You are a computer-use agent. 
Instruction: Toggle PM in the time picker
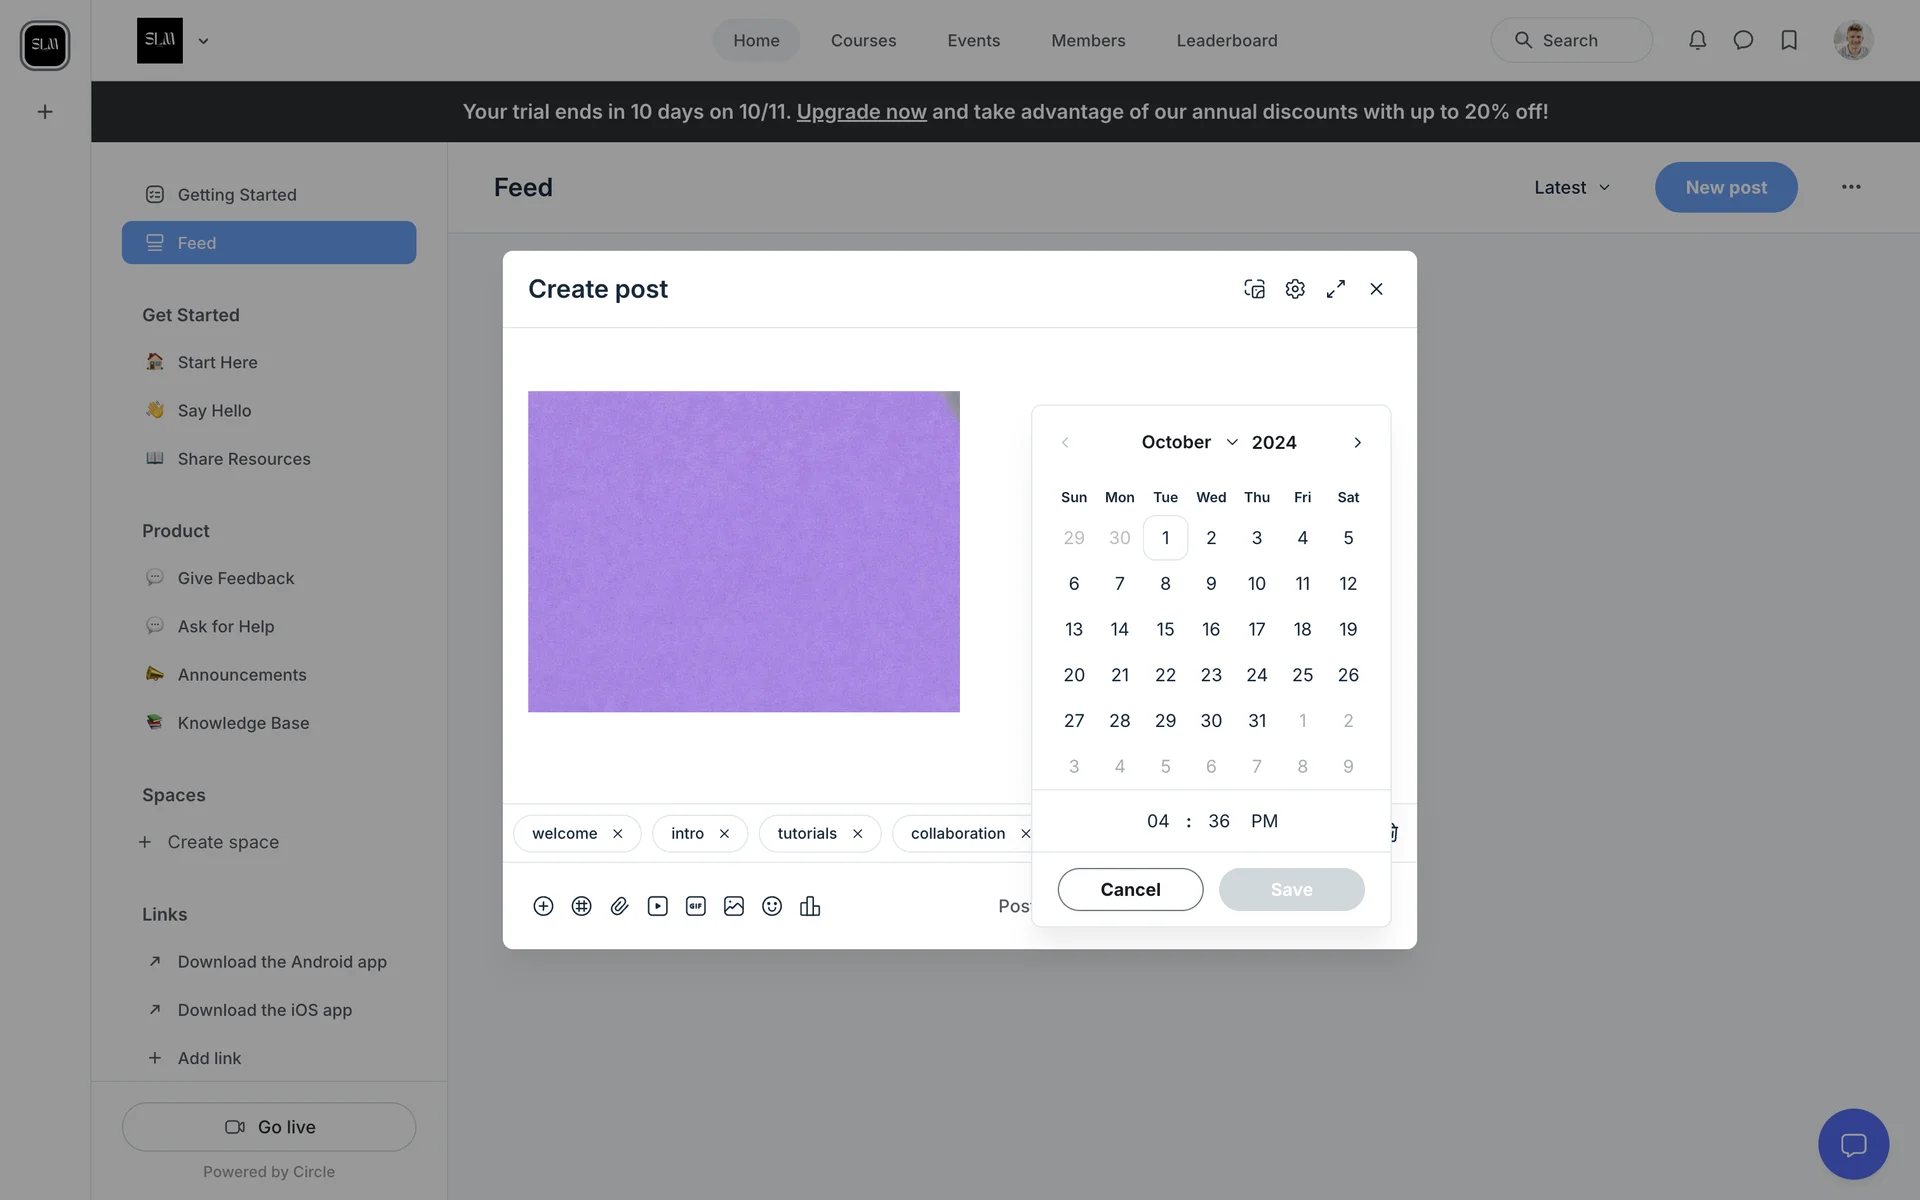[x=1264, y=821]
